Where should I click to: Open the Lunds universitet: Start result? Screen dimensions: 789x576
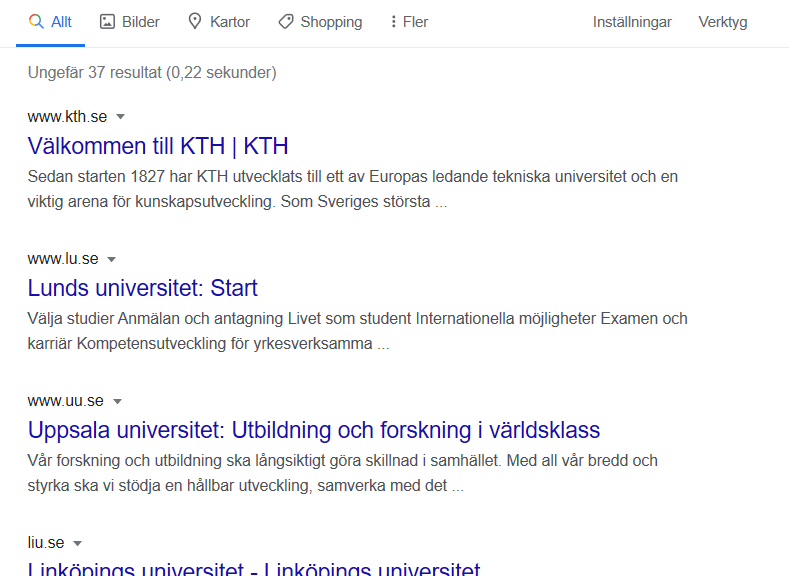[x=142, y=288]
